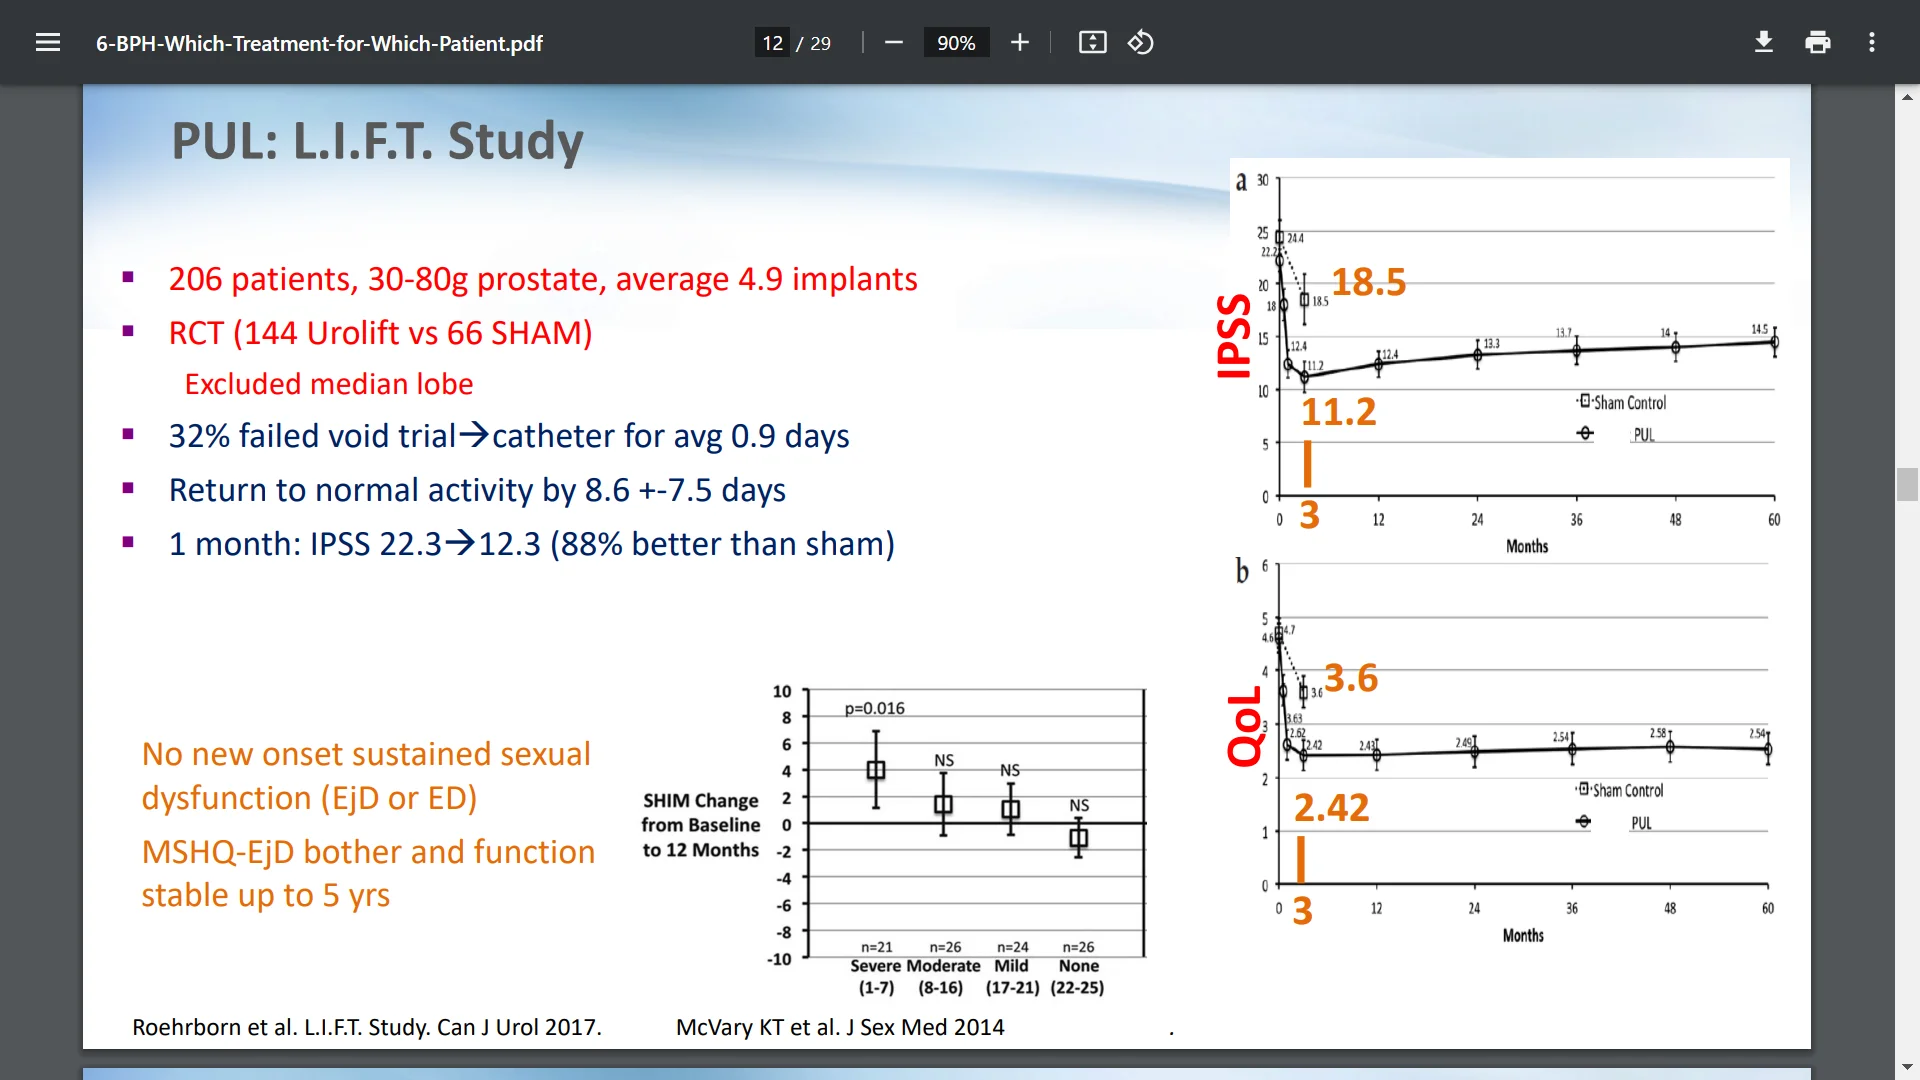Print the PDF document
The image size is (1920, 1080).
click(1818, 43)
